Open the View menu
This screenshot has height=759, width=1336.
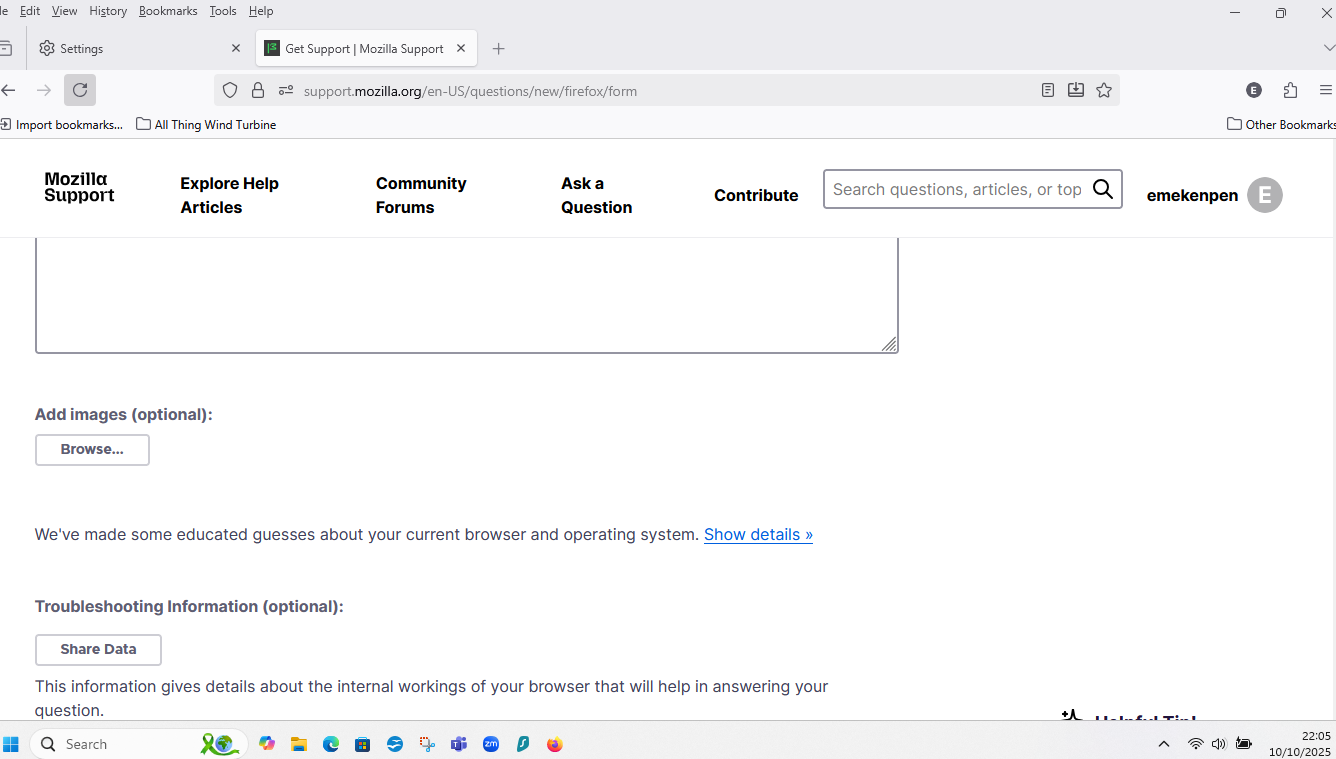(x=64, y=11)
